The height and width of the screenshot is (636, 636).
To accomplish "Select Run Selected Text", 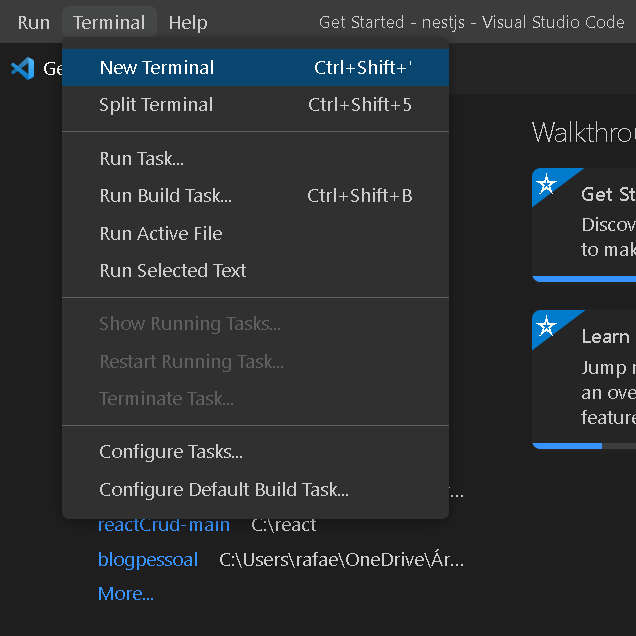I will tap(173, 271).
